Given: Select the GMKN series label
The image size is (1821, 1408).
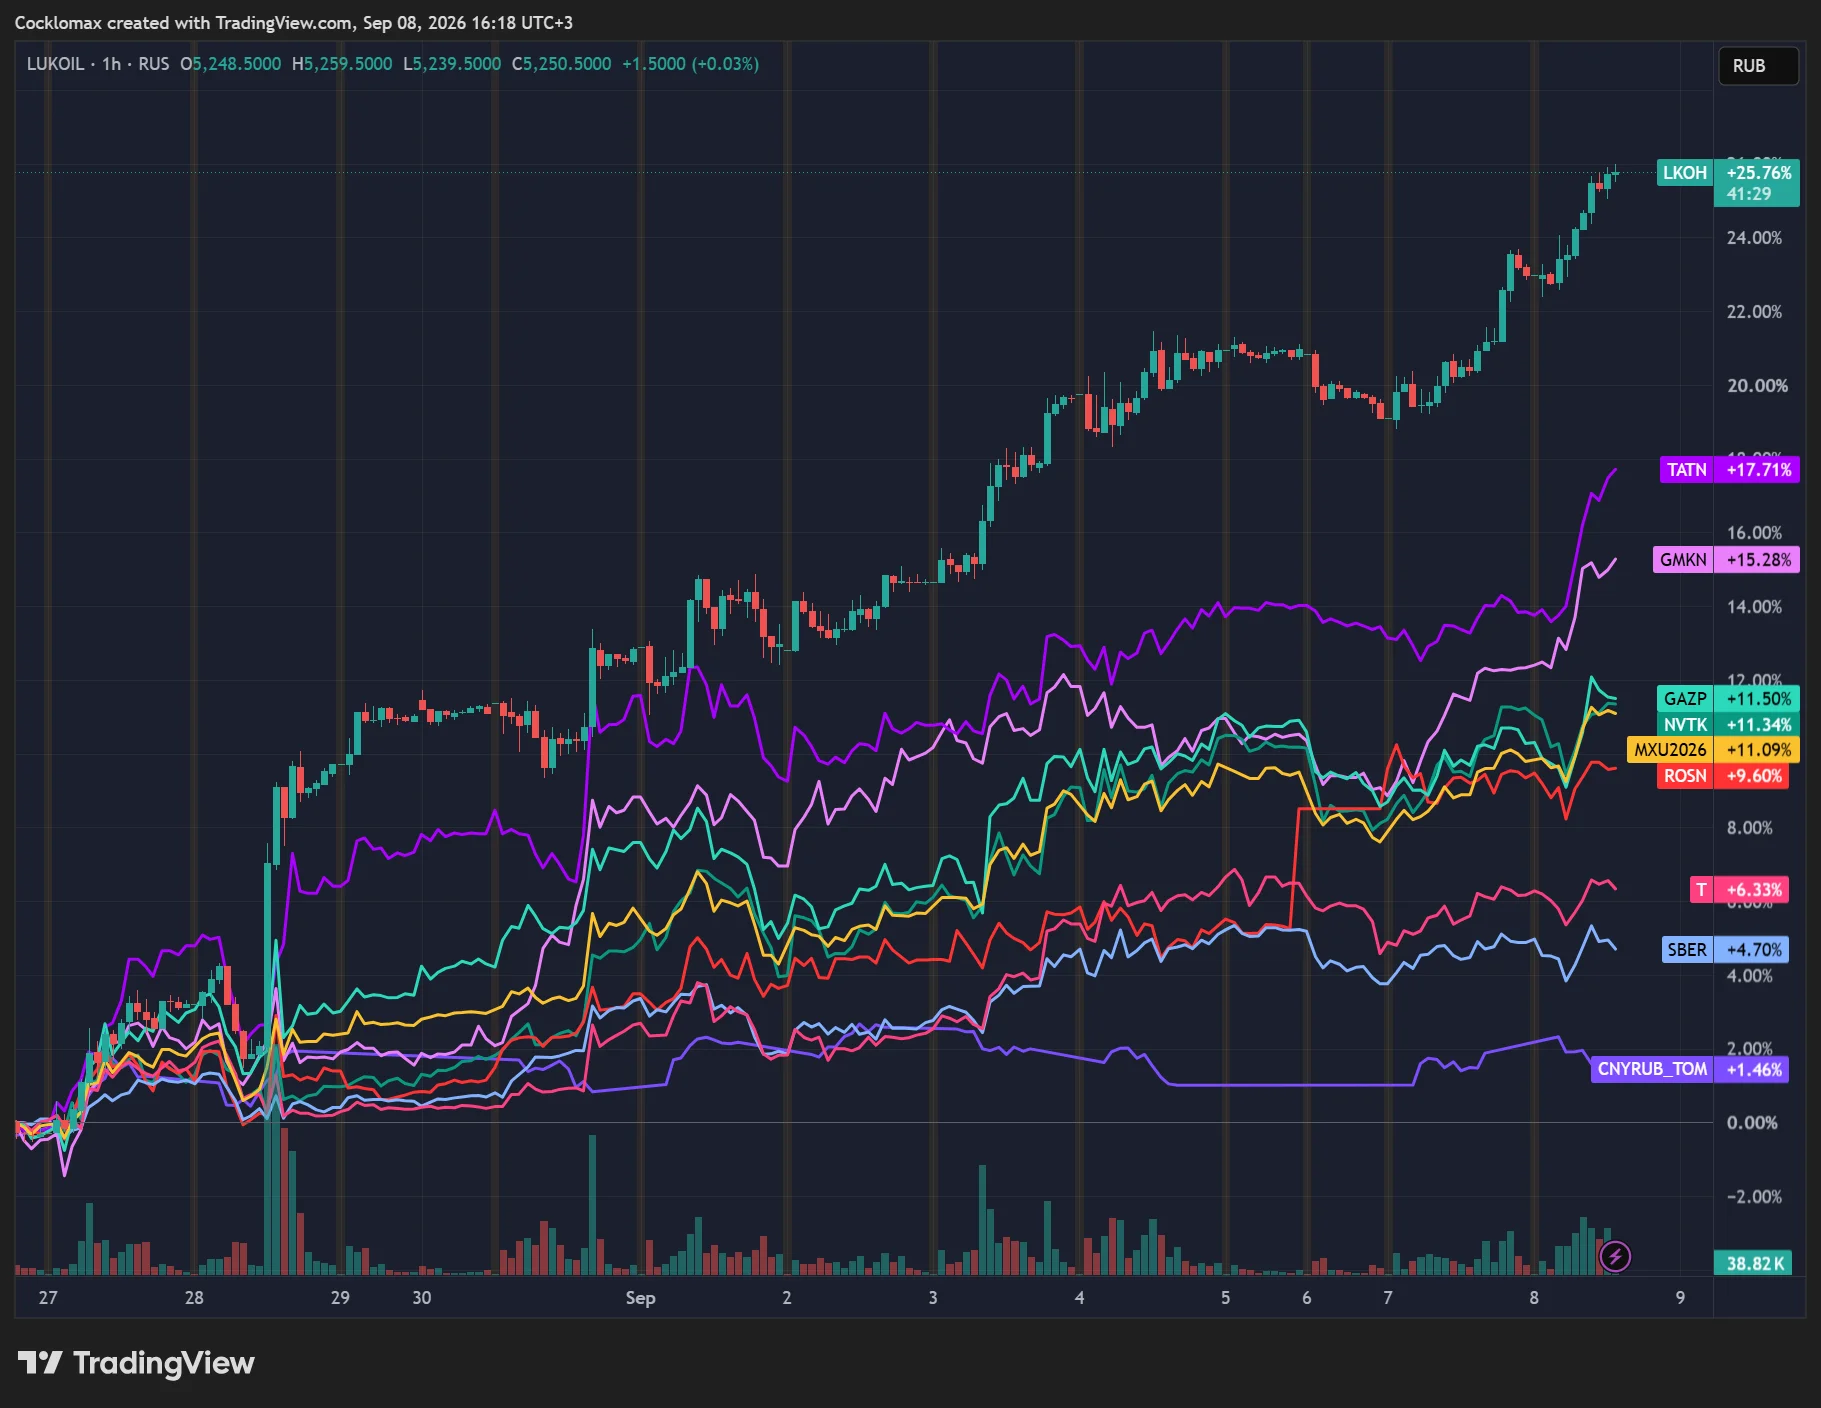Looking at the screenshot, I should click(1683, 560).
